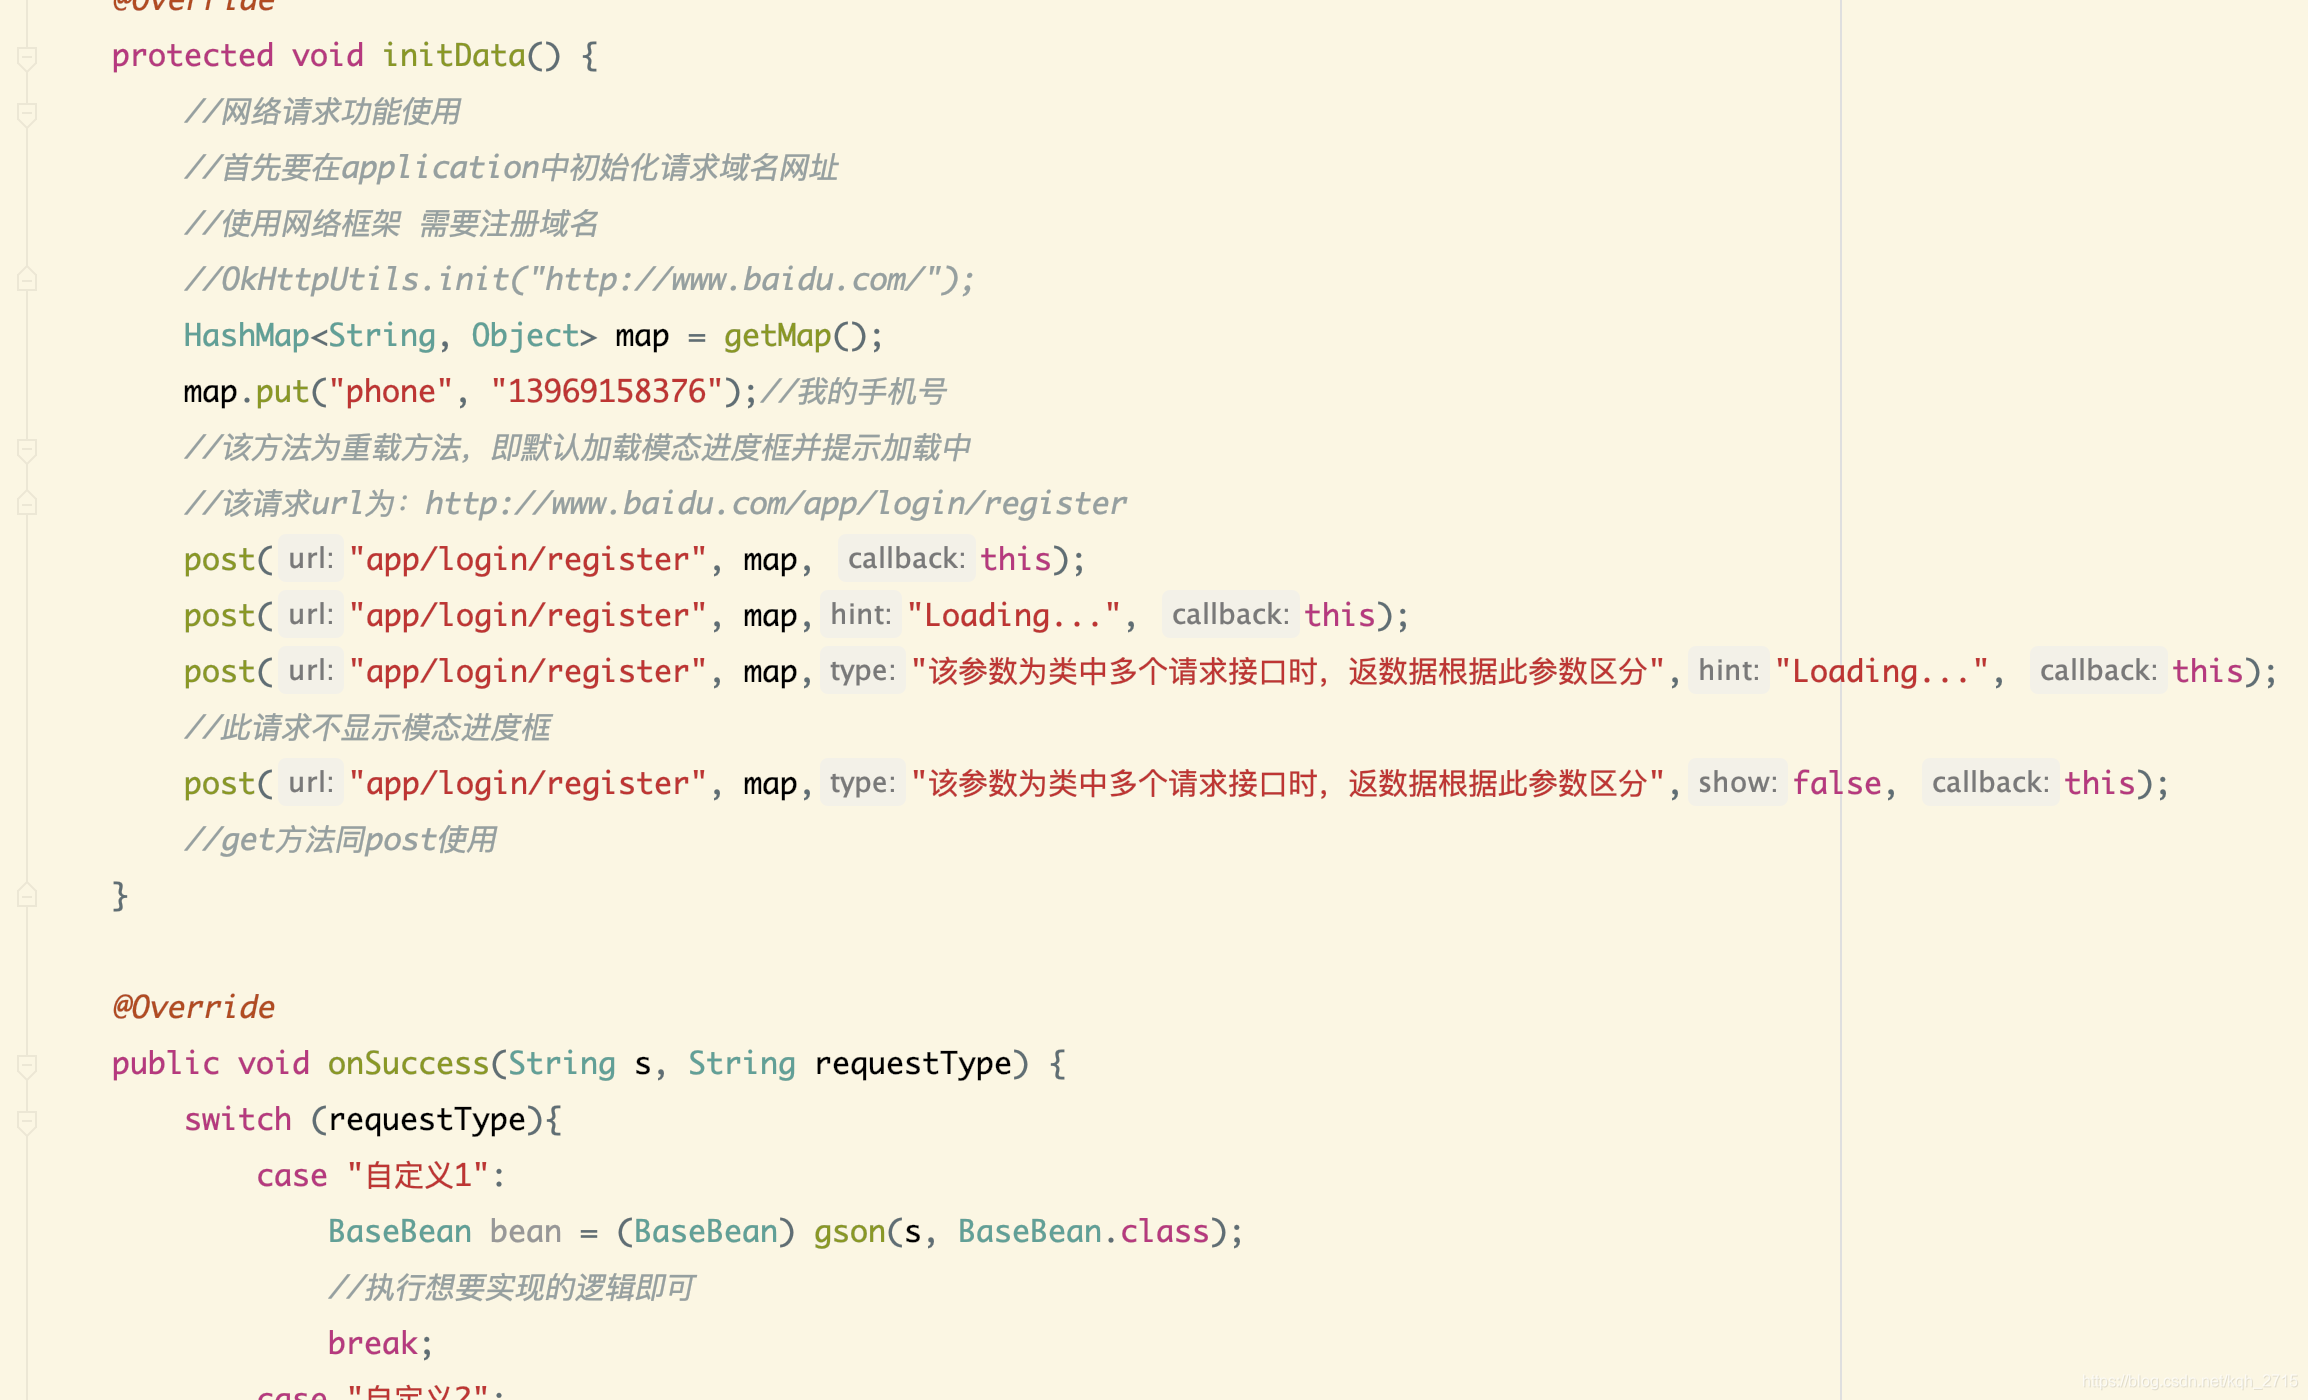Click the //此请求不显示模态进度框 comment
This screenshot has width=2308, height=1400.
pos(367,727)
